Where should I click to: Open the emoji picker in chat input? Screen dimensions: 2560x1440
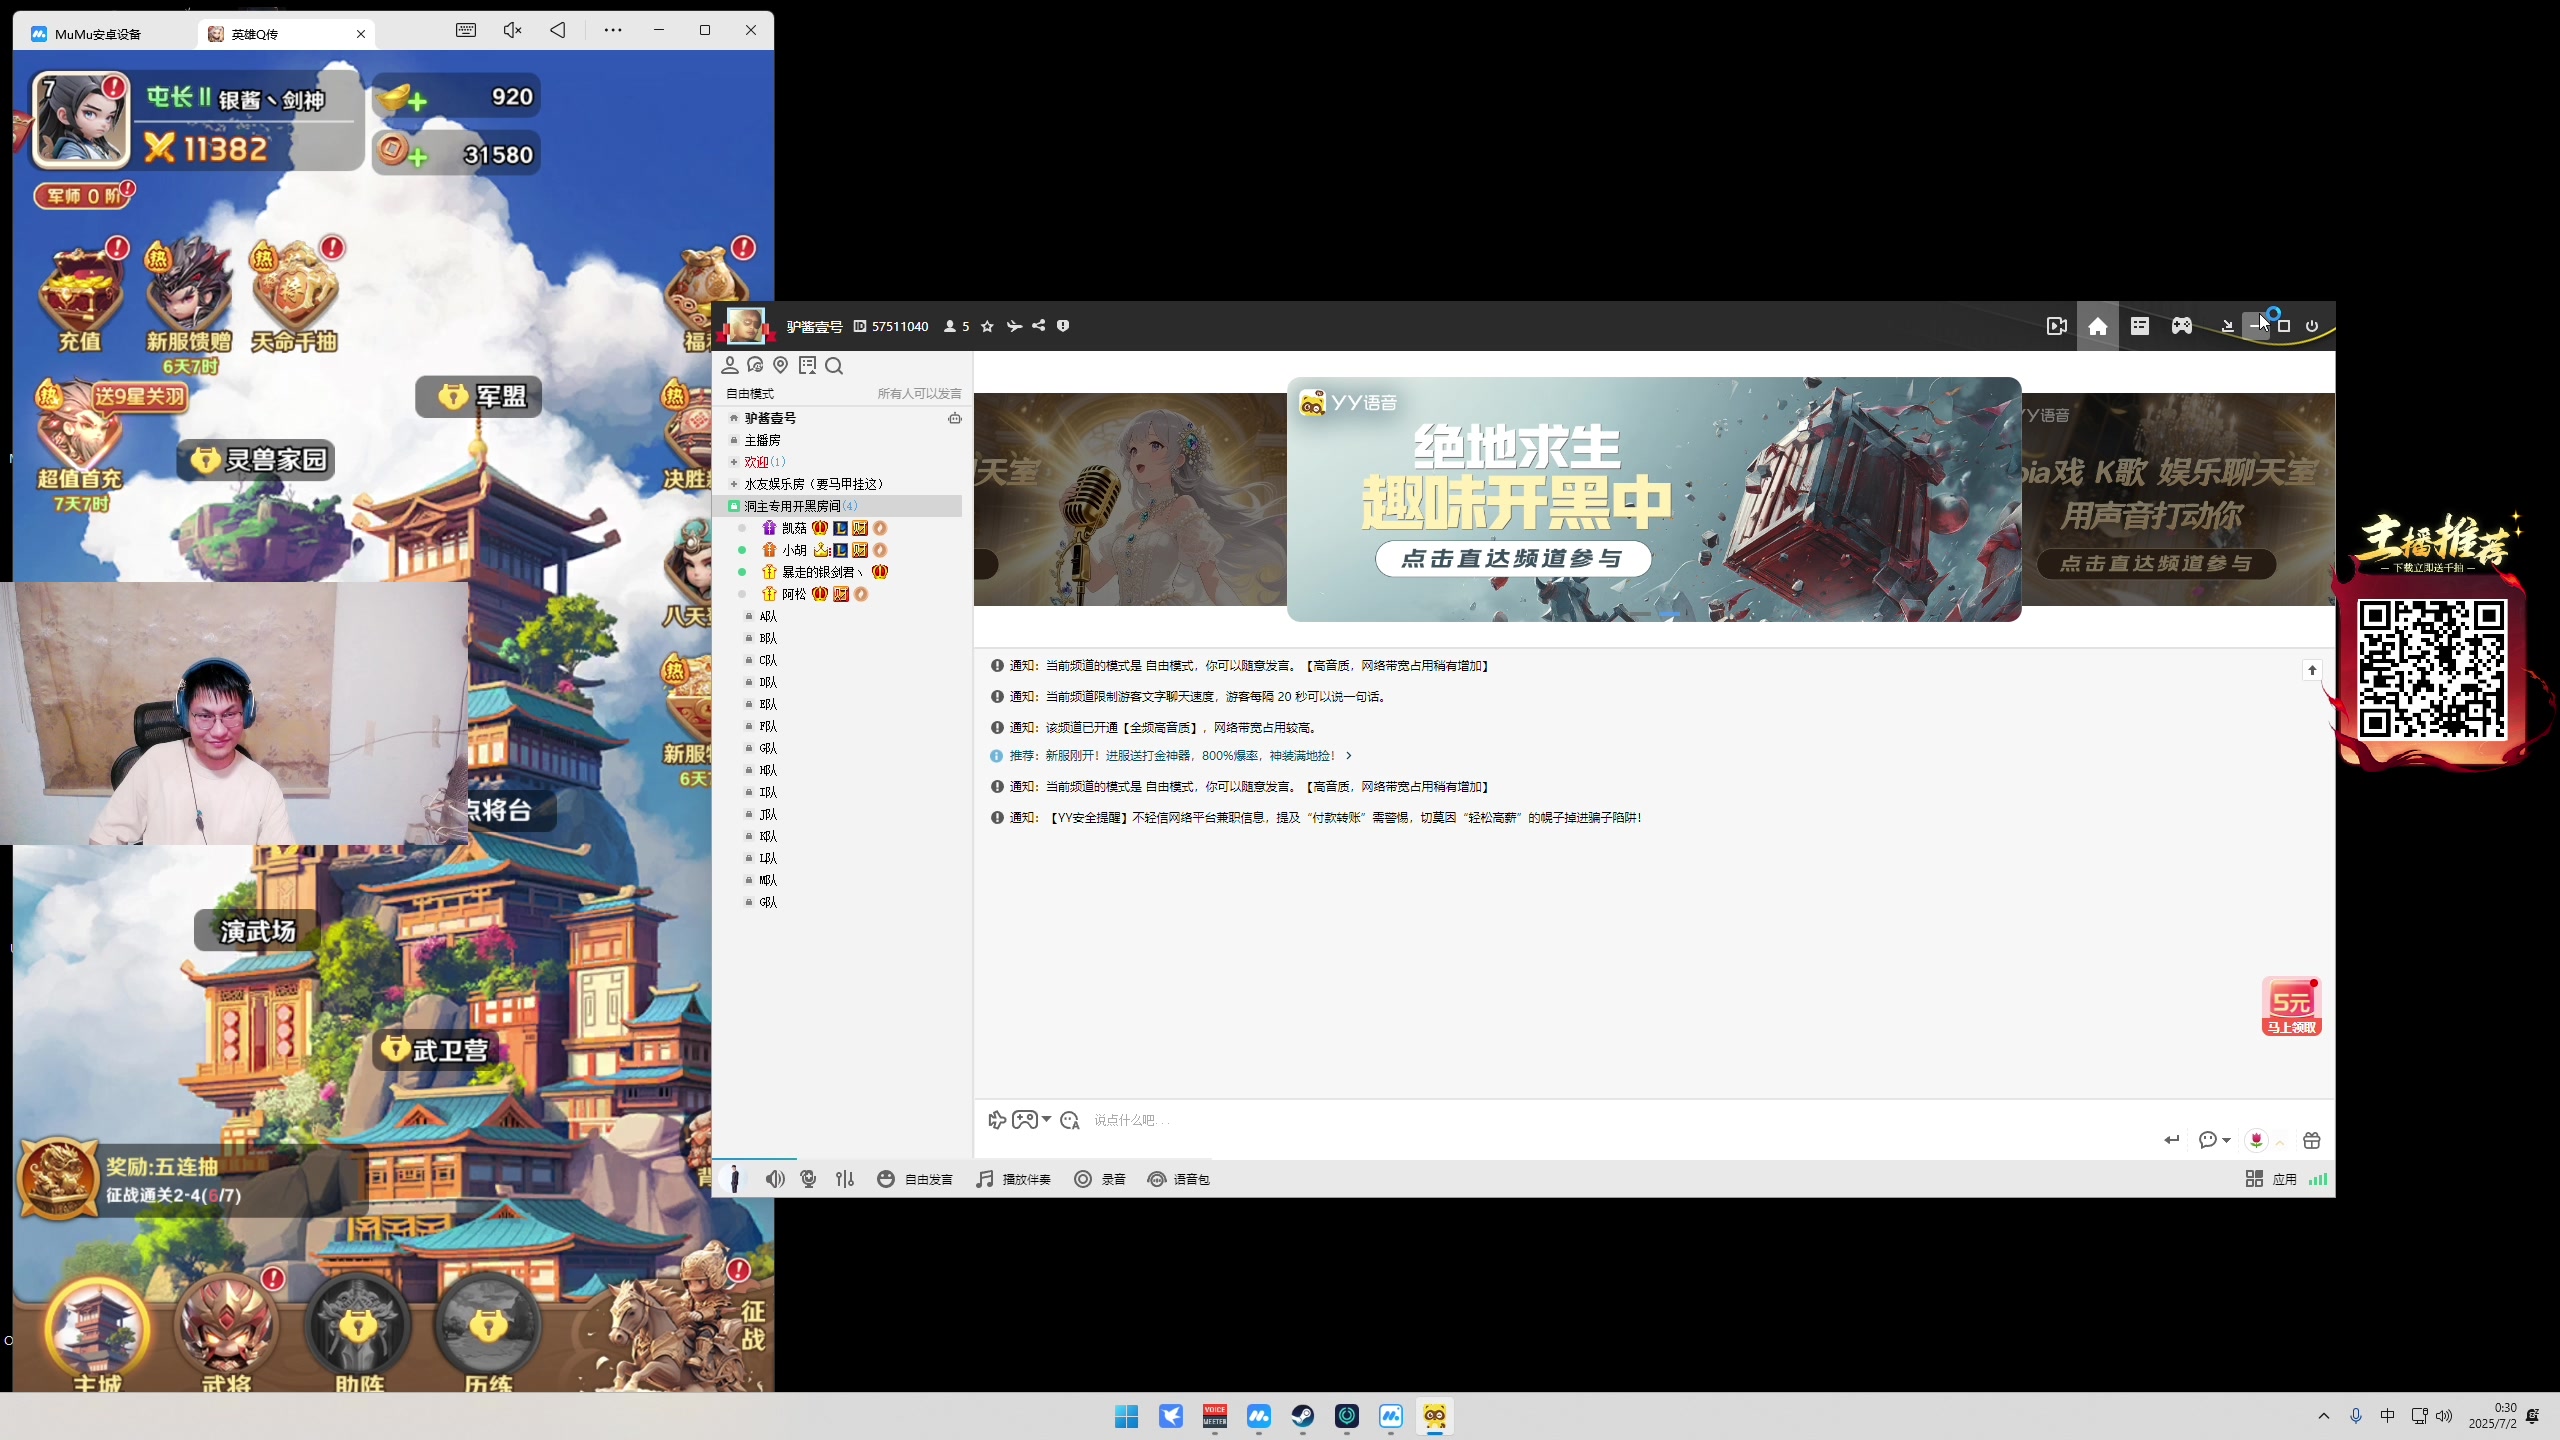(1069, 1120)
